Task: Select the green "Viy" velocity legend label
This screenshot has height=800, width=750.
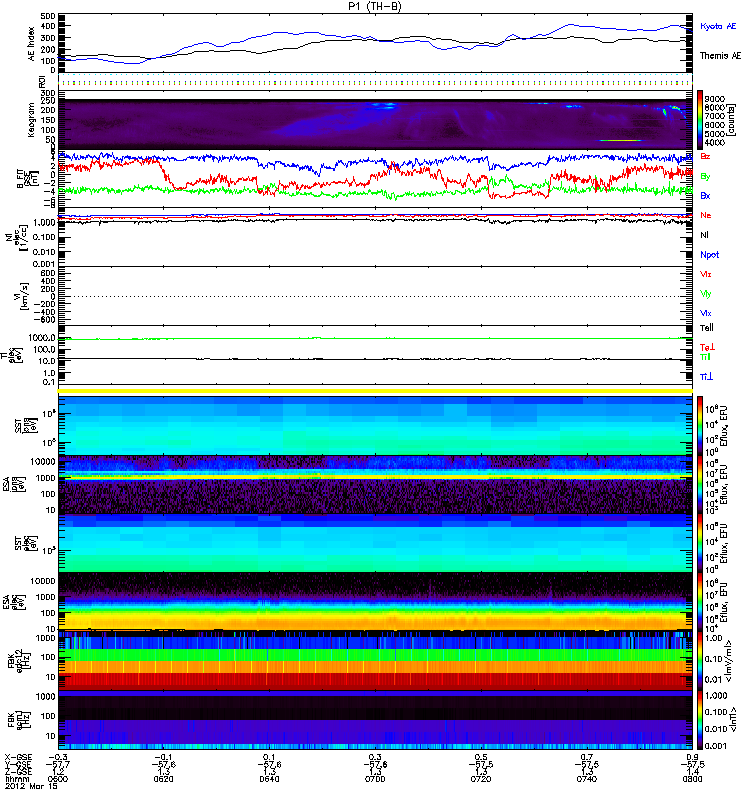Action: tap(705, 294)
